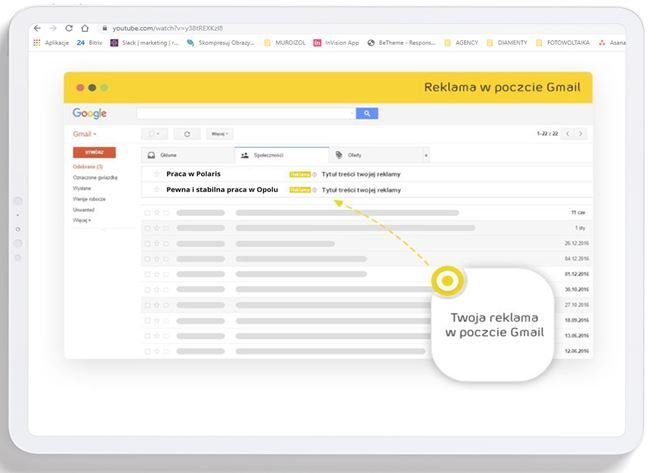Open the Gmail dropdown menu

[x=85, y=134]
